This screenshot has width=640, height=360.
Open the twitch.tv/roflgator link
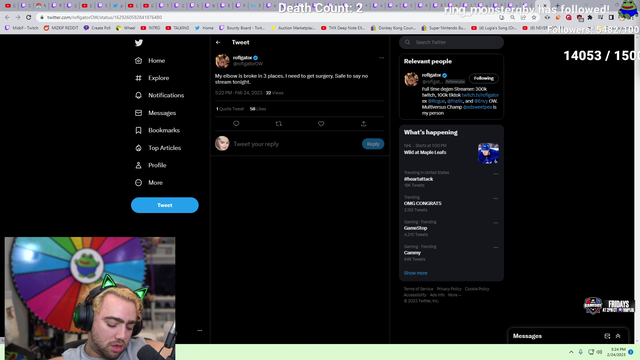(480, 95)
